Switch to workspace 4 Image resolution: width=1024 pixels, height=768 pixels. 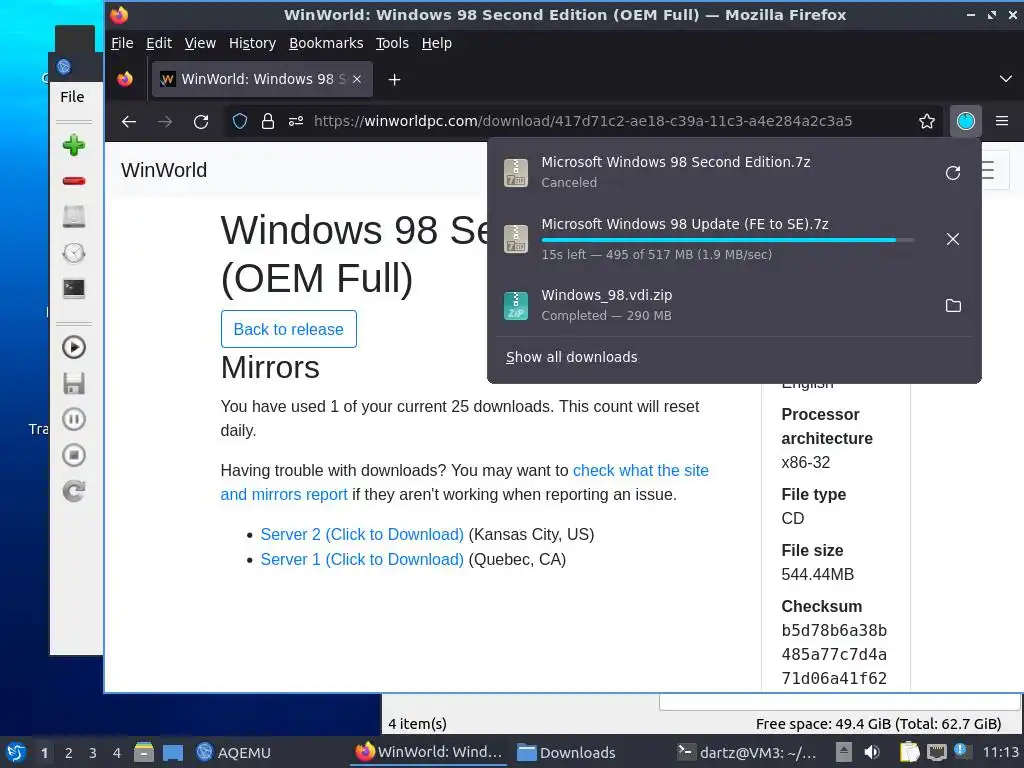tap(116, 753)
